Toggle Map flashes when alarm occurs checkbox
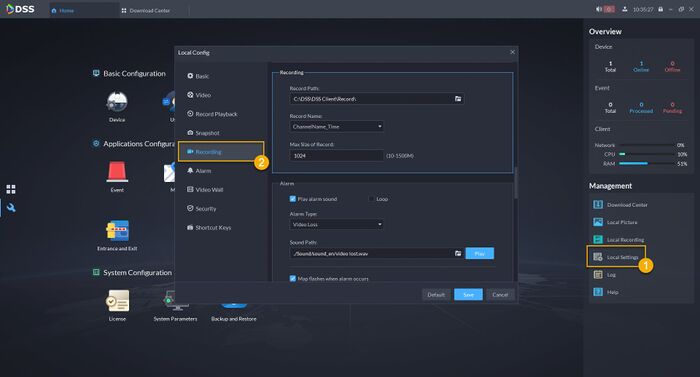The height and width of the screenshot is (377, 700). 293,278
